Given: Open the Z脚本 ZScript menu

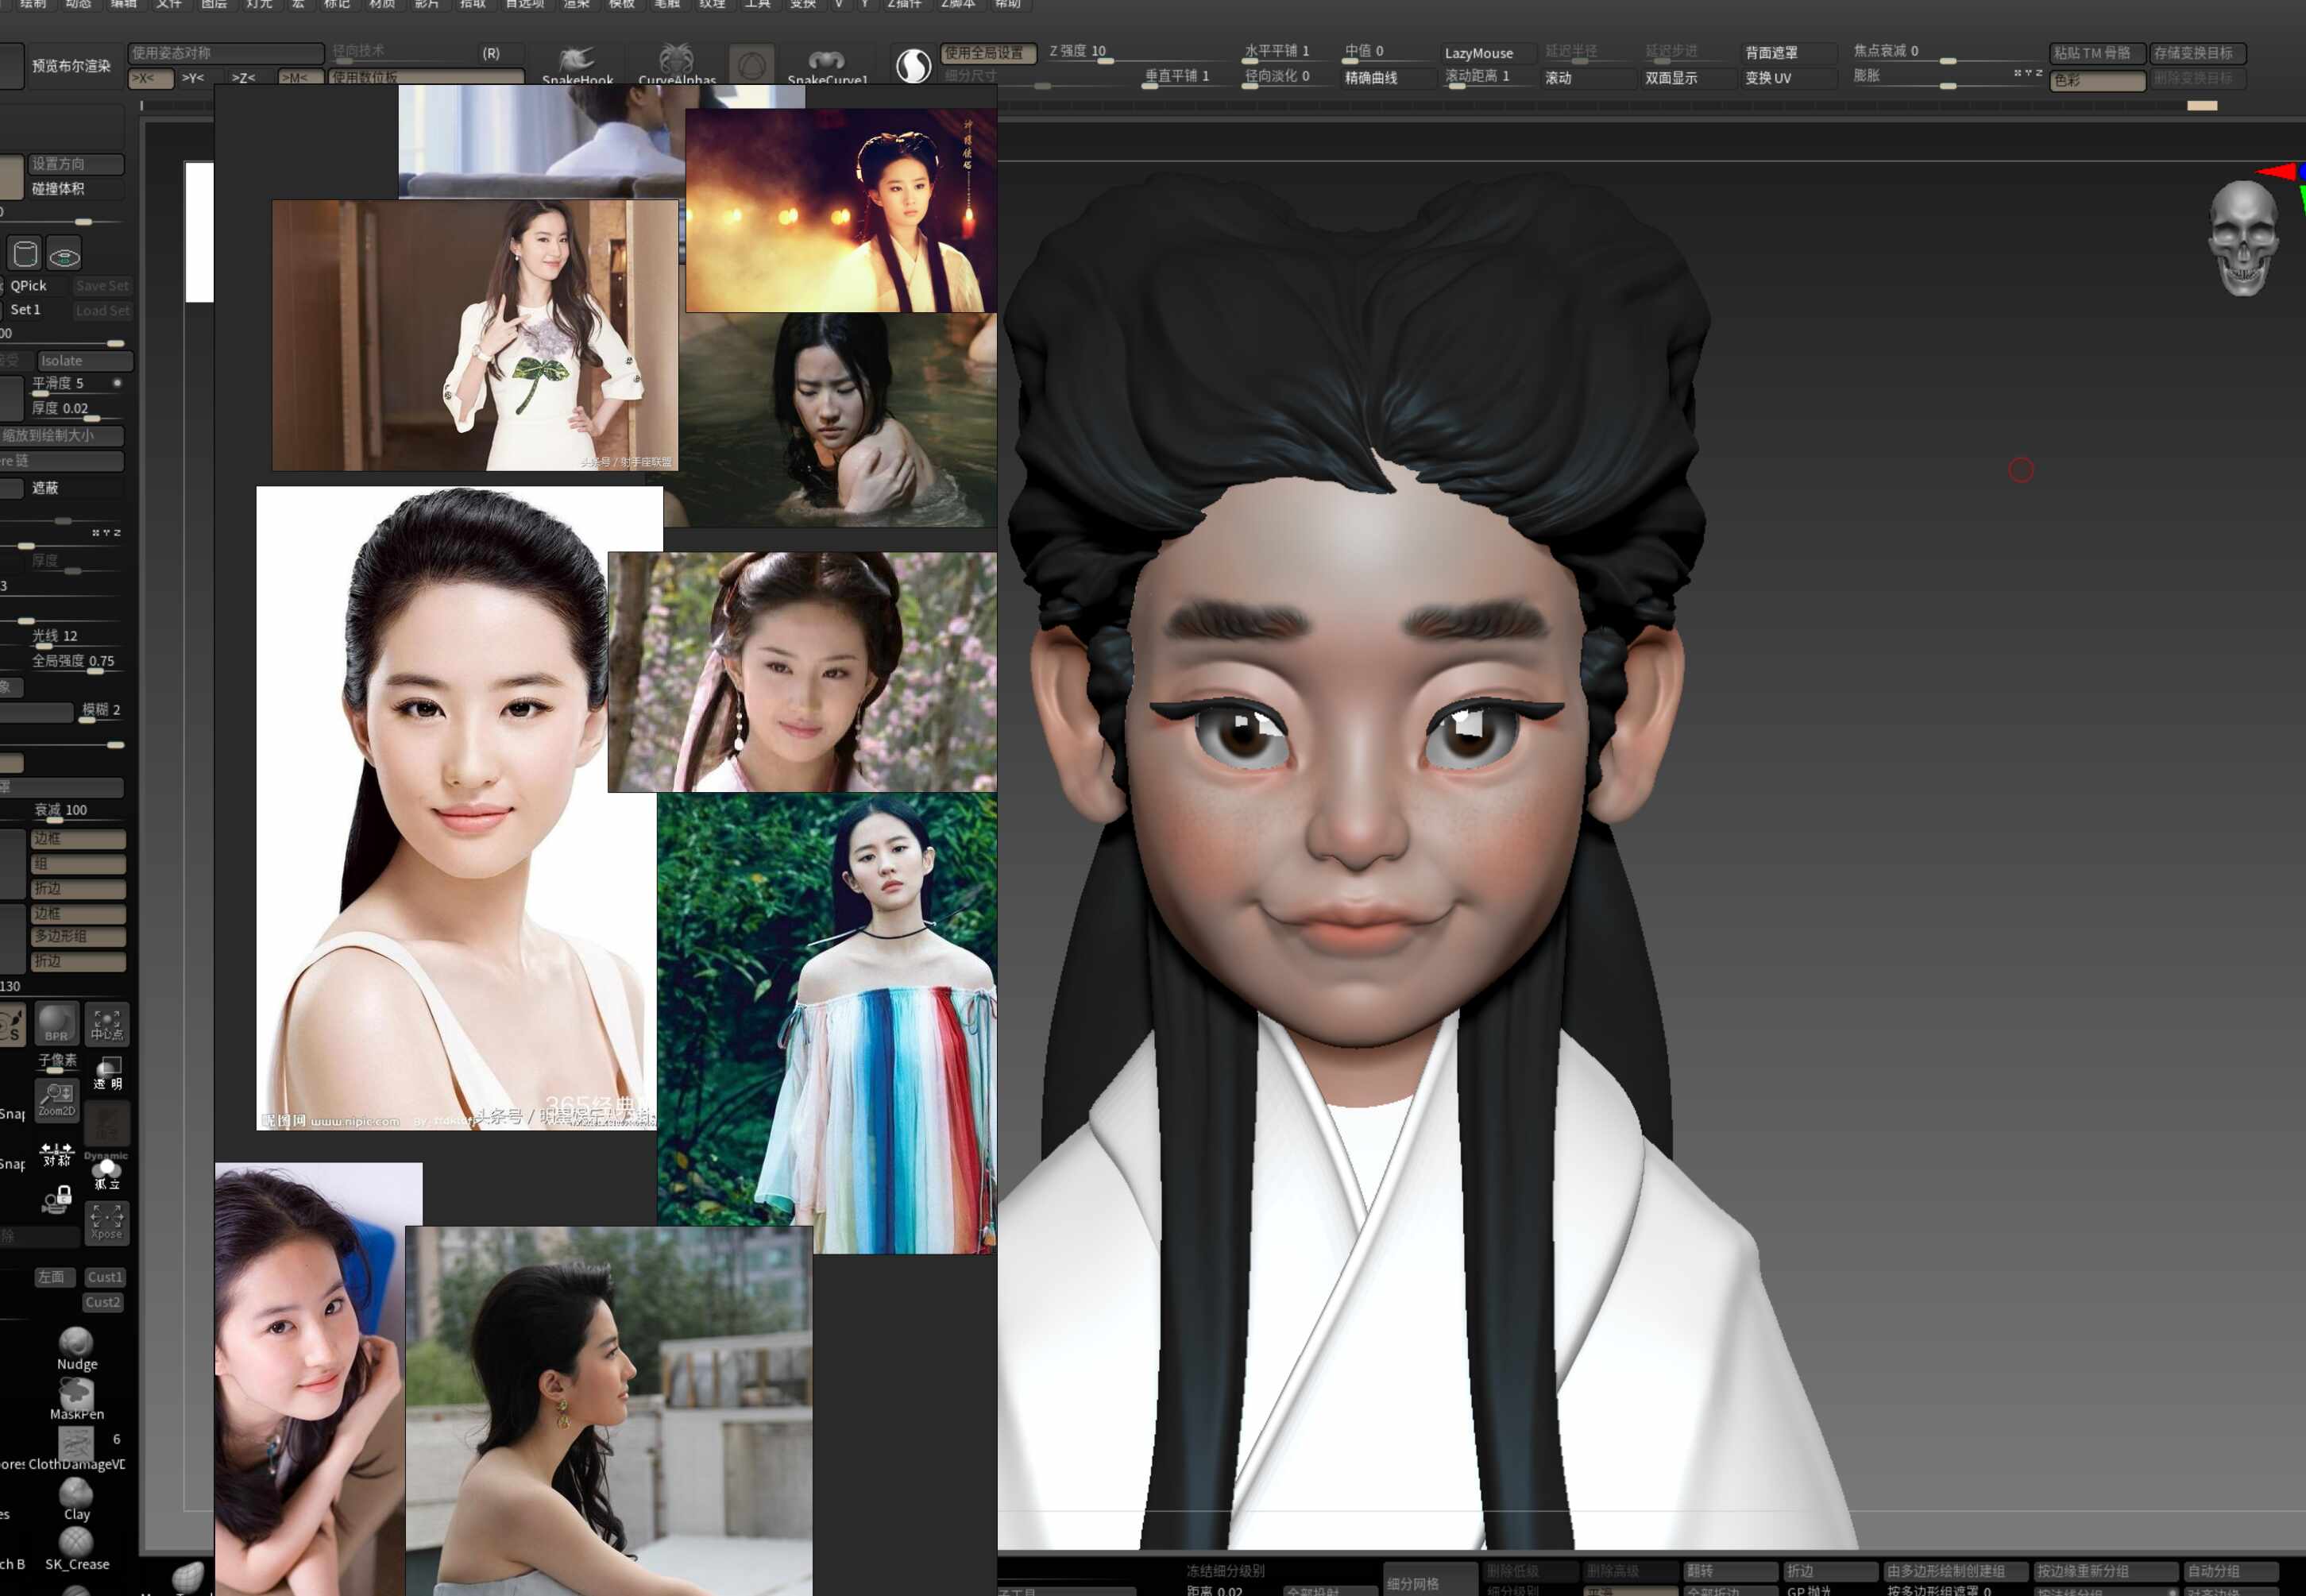Looking at the screenshot, I should pos(958,4).
